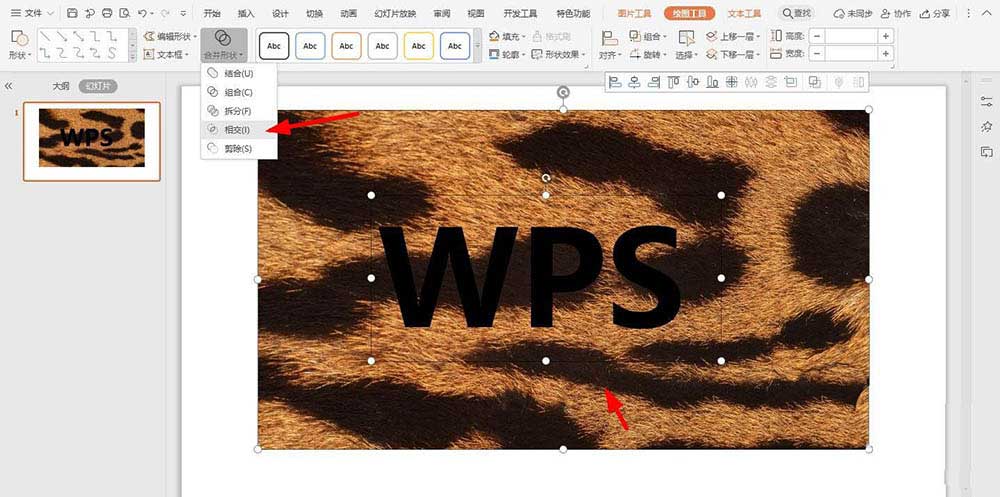This screenshot has width=1000, height=497.
Task: Select the orange-outlined Abc shape style
Action: point(346,46)
